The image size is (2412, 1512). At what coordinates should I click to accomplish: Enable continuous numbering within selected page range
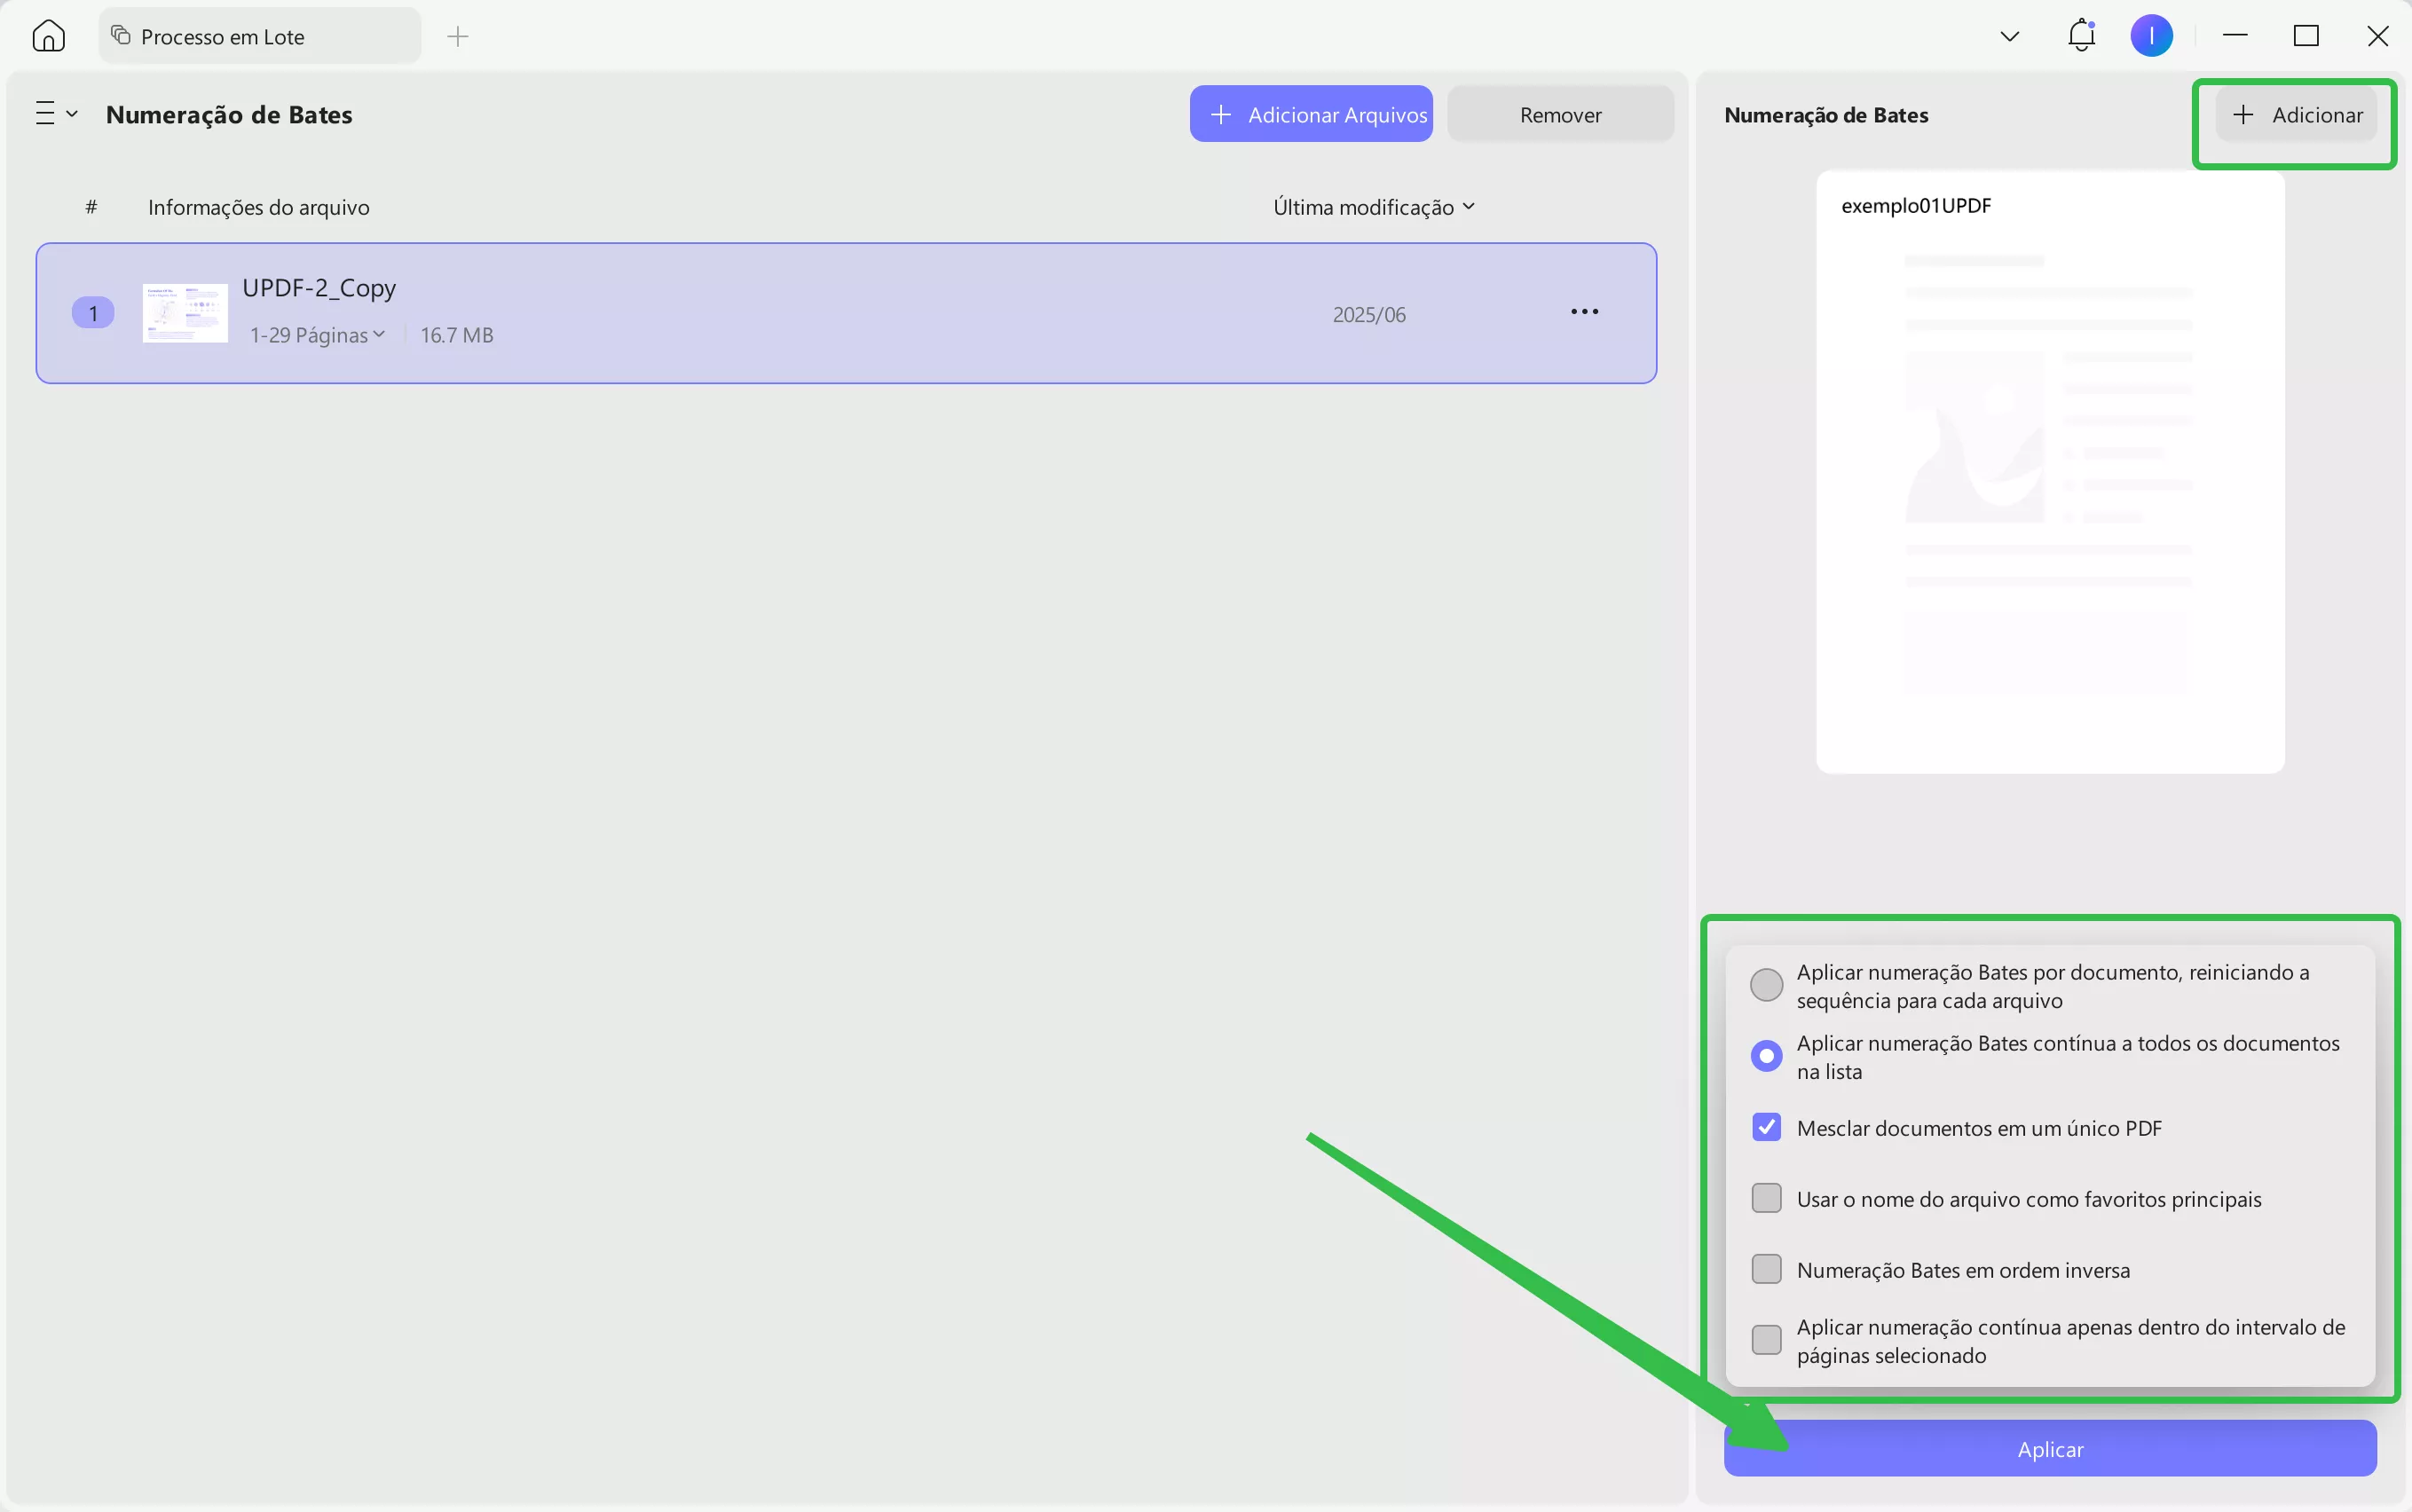click(x=1766, y=1340)
